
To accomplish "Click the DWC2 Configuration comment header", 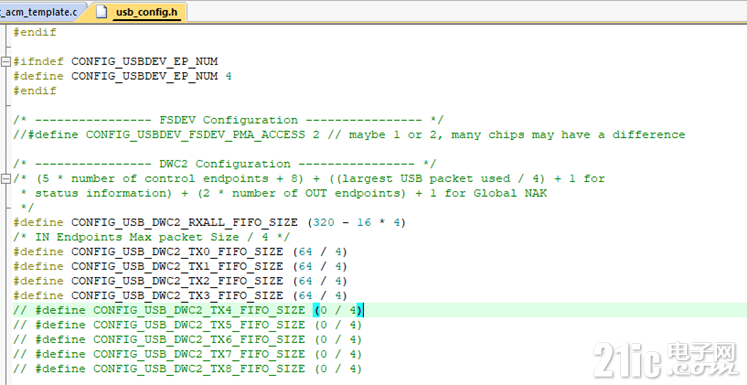I will [224, 164].
